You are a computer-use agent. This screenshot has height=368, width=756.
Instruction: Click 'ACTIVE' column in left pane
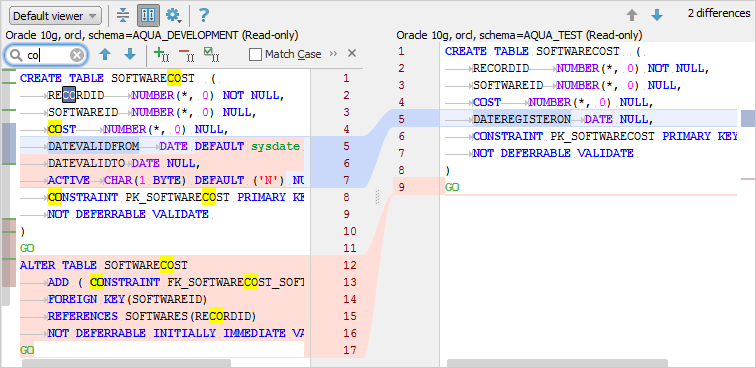click(68, 180)
